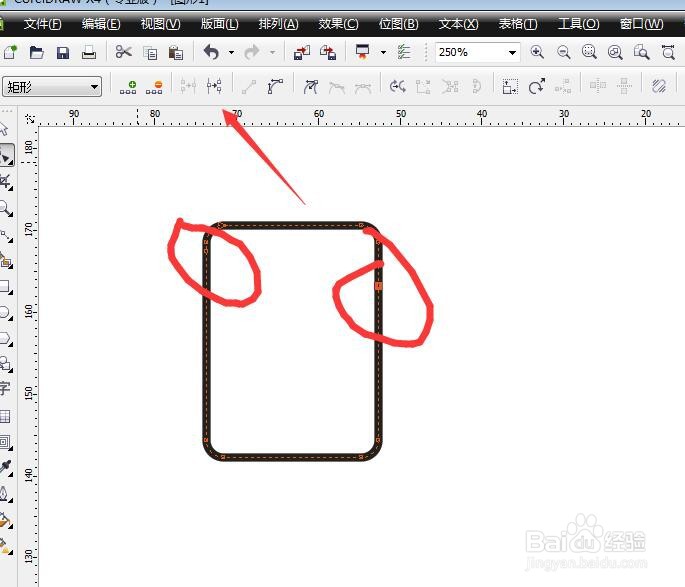Screen dimensions: 685x587
Task: Click Extract Subpath icon
Action: [450, 86]
